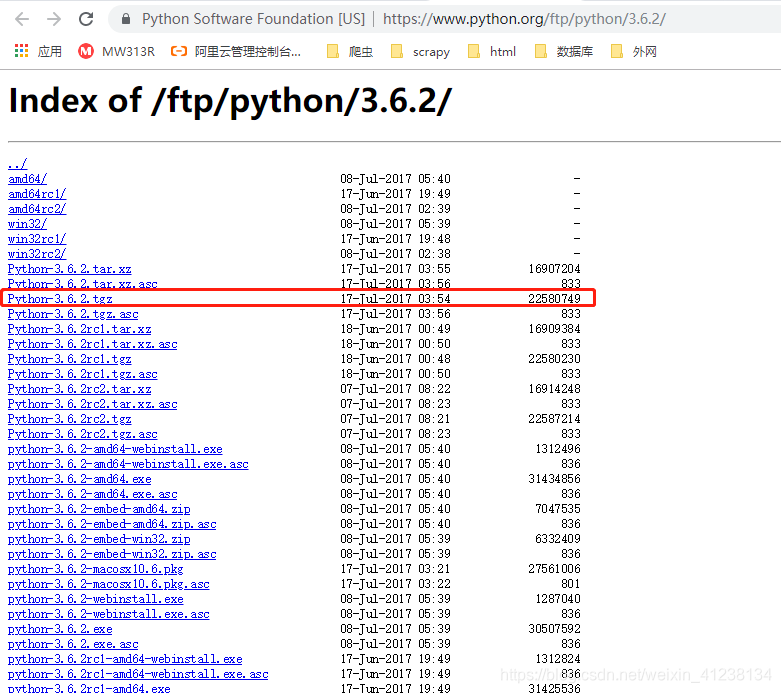The width and height of the screenshot is (781, 693).
Task: Click the file size 7047535
Action: 558,509
